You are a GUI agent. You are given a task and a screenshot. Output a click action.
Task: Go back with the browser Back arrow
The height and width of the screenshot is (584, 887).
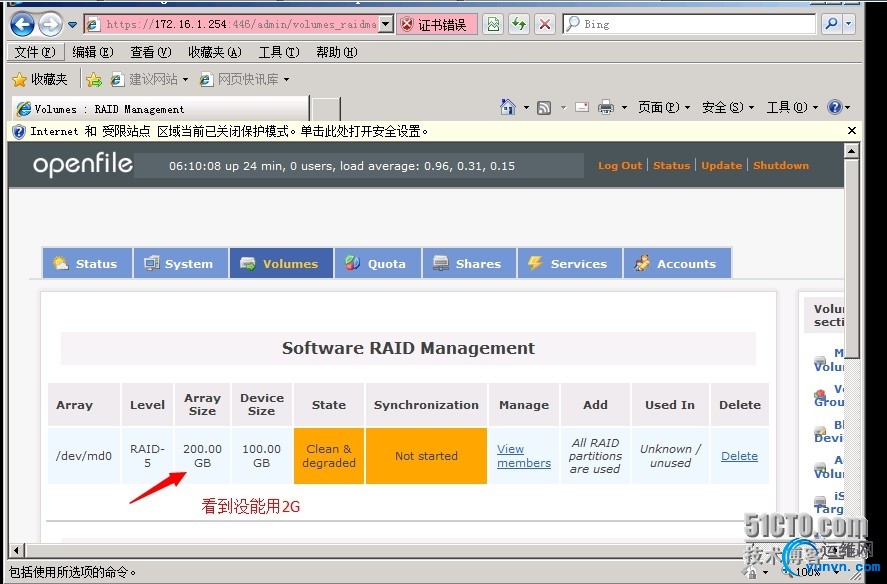click(23, 24)
